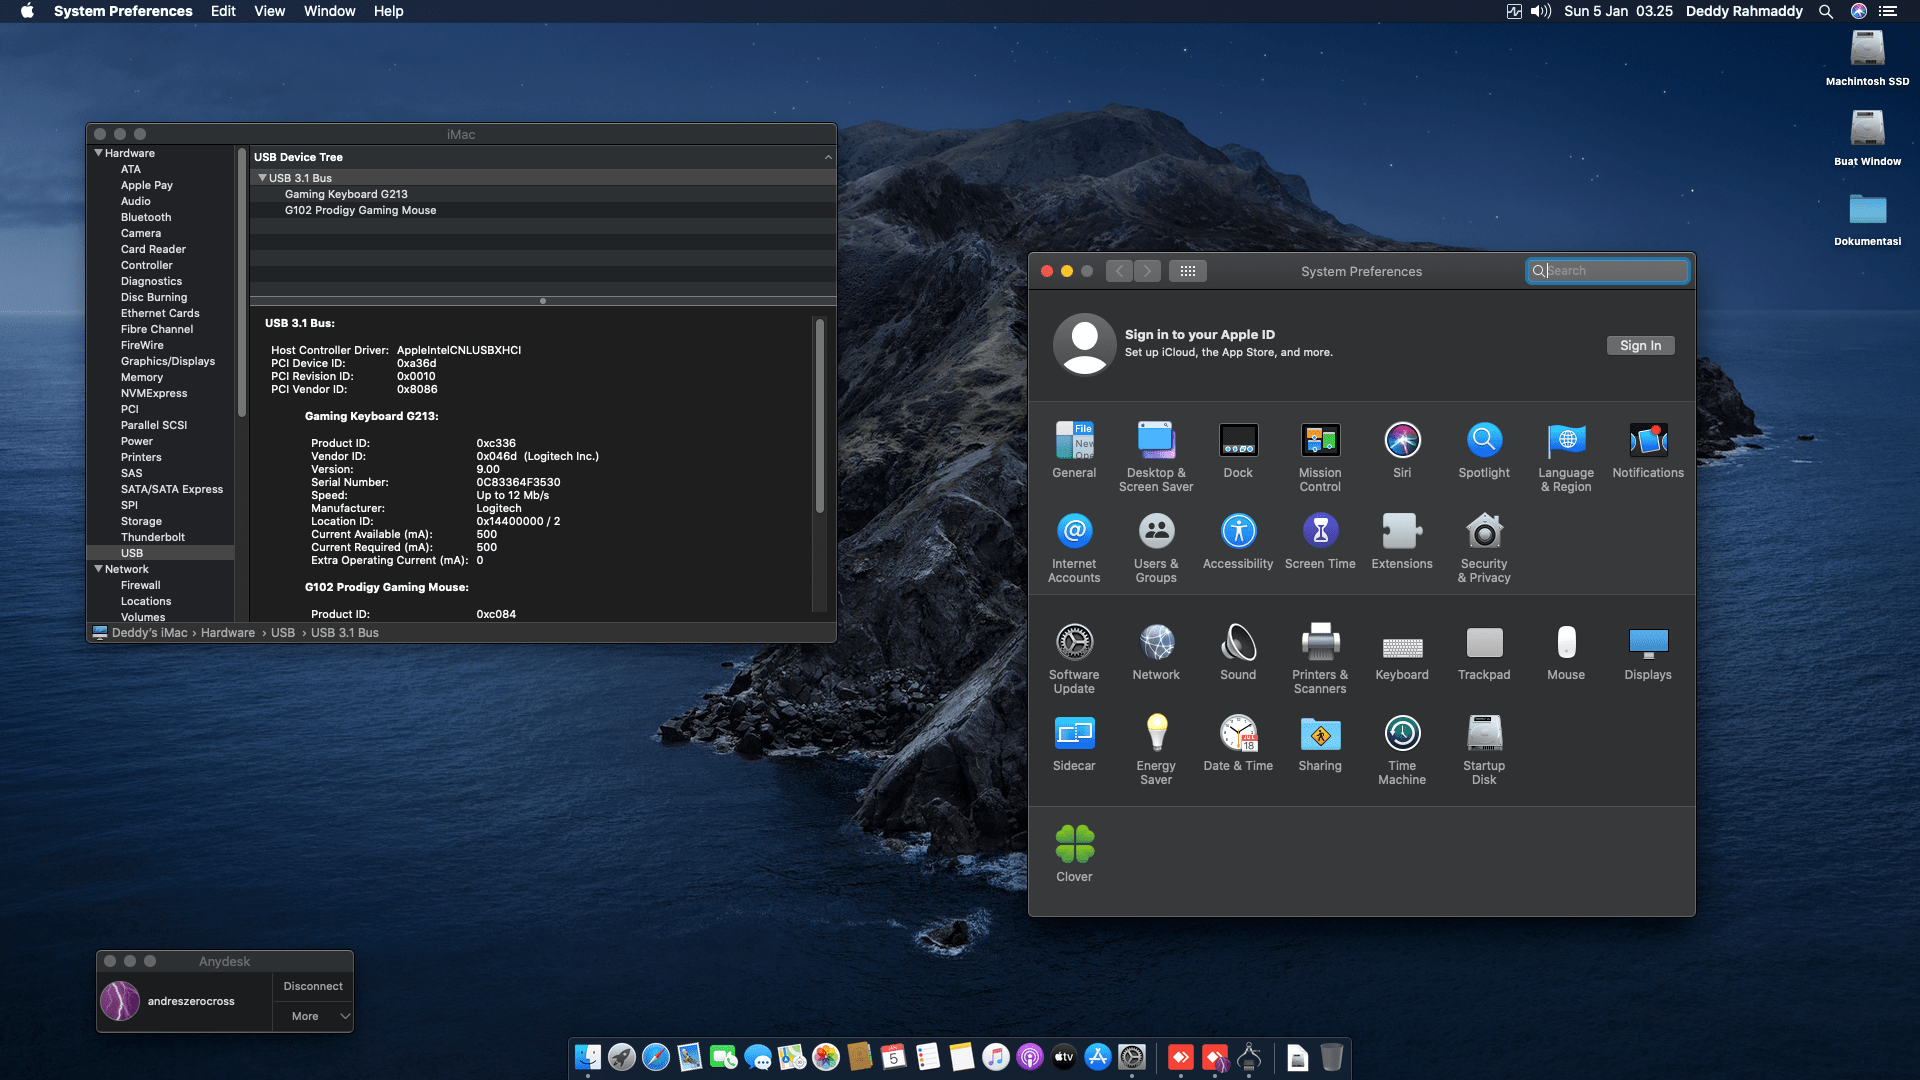
Task: Click Deddy's iMac in the path bar
Action: tap(149, 633)
